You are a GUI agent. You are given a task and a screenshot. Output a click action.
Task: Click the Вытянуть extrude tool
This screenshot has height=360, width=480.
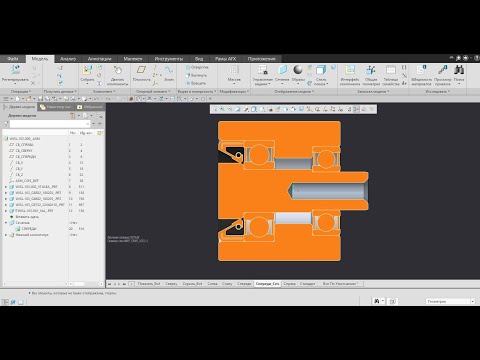click(x=197, y=75)
